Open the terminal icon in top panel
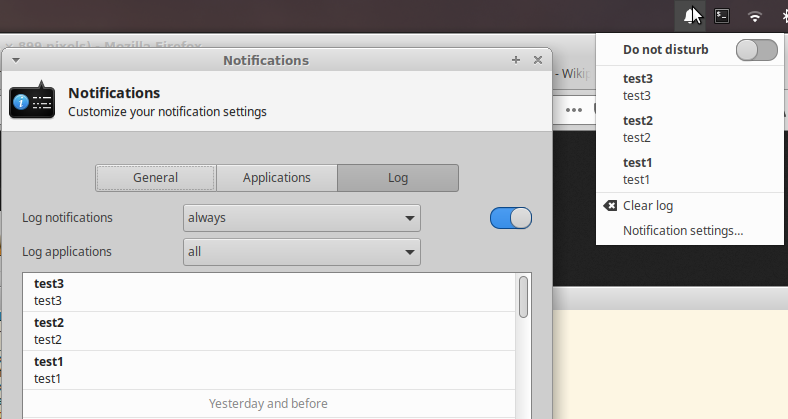Viewport: 788px width, 419px height. point(722,16)
